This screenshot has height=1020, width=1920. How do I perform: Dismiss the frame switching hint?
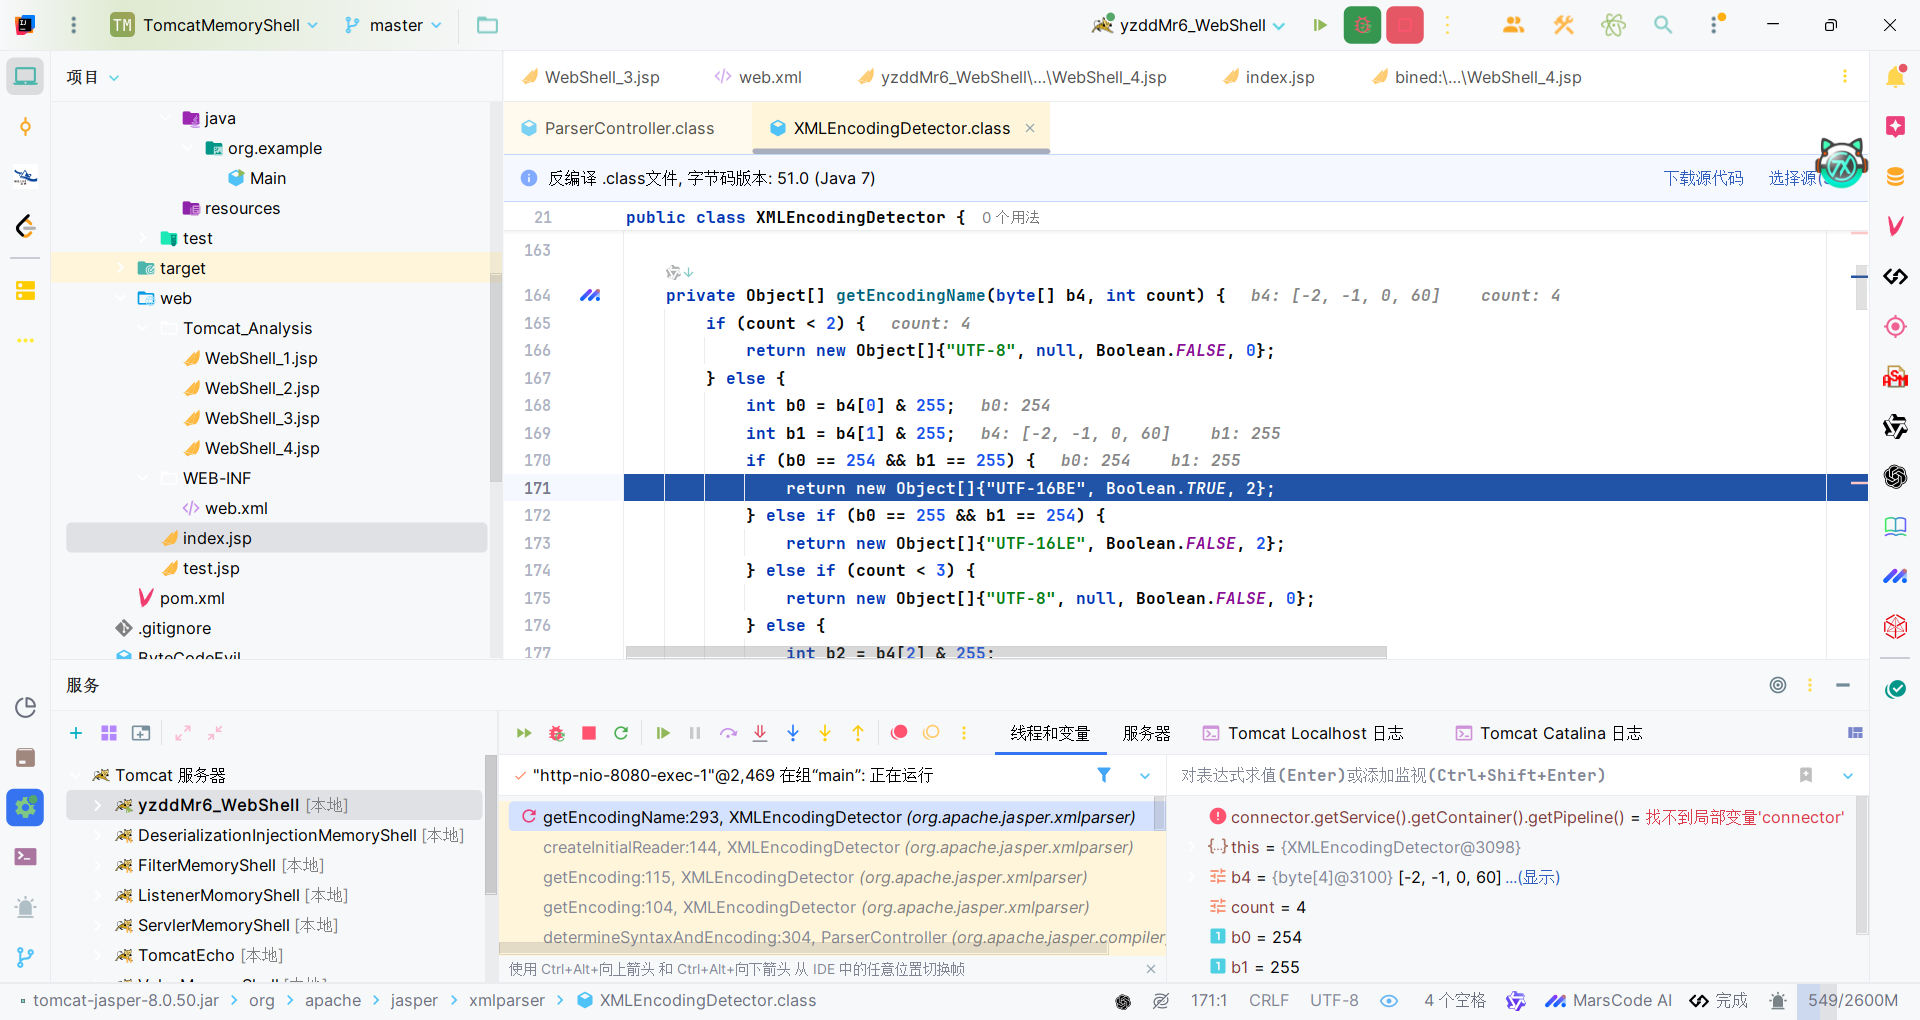click(1151, 969)
